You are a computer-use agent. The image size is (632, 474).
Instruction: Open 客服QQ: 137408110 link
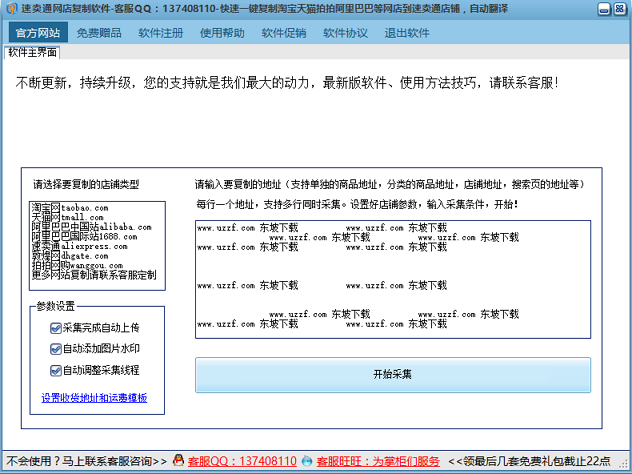[x=242, y=461]
